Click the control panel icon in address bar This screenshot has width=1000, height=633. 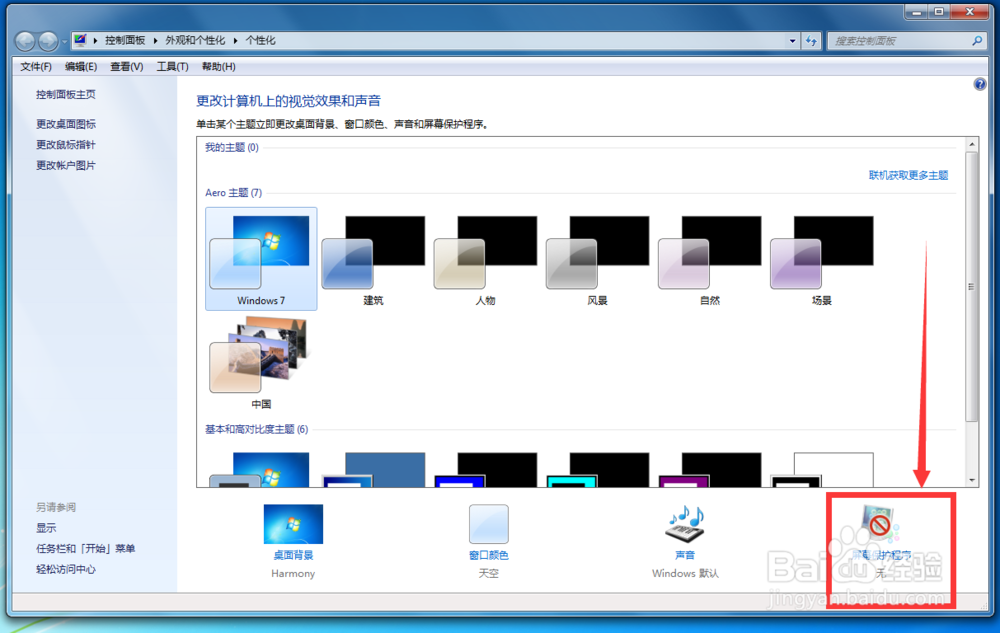click(x=80, y=40)
